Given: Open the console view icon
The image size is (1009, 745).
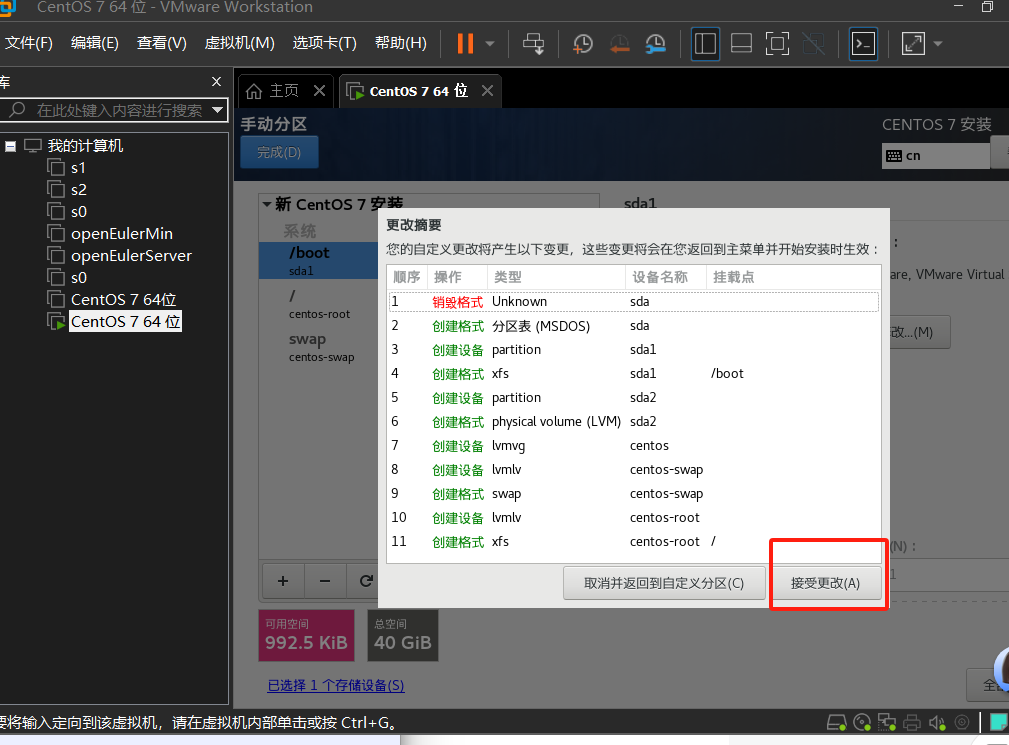Looking at the screenshot, I should 863,44.
